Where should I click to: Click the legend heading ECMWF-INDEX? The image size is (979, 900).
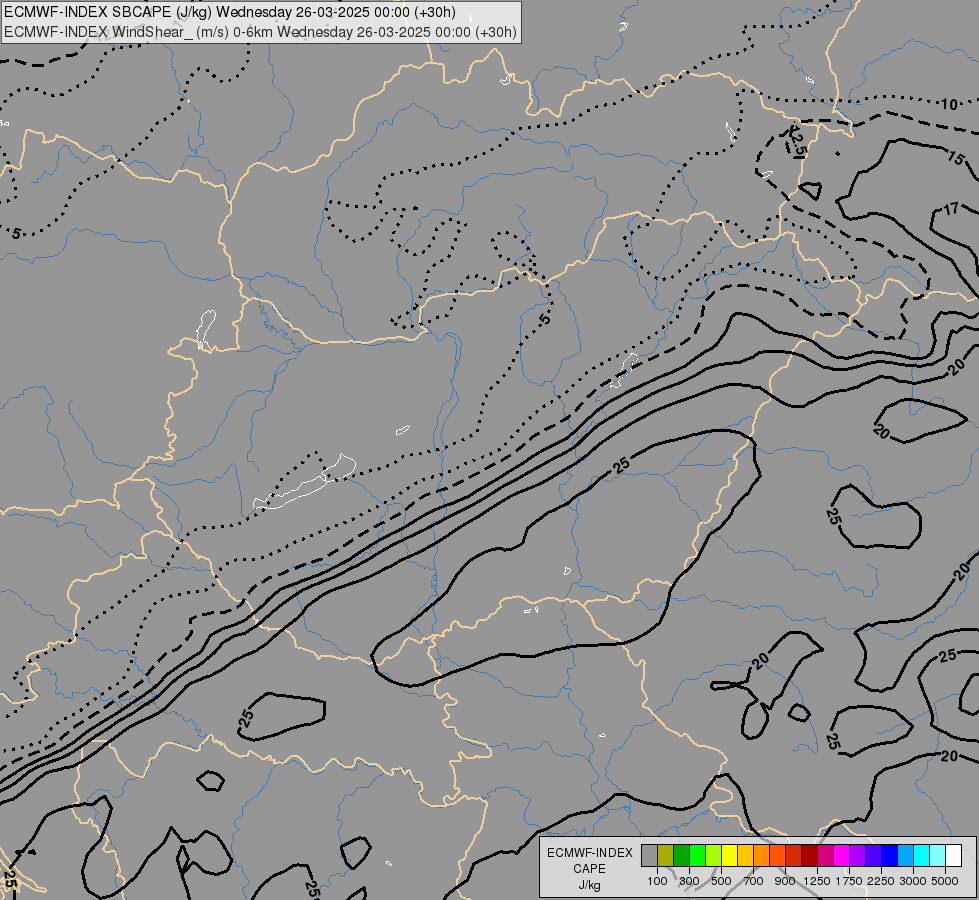(589, 853)
